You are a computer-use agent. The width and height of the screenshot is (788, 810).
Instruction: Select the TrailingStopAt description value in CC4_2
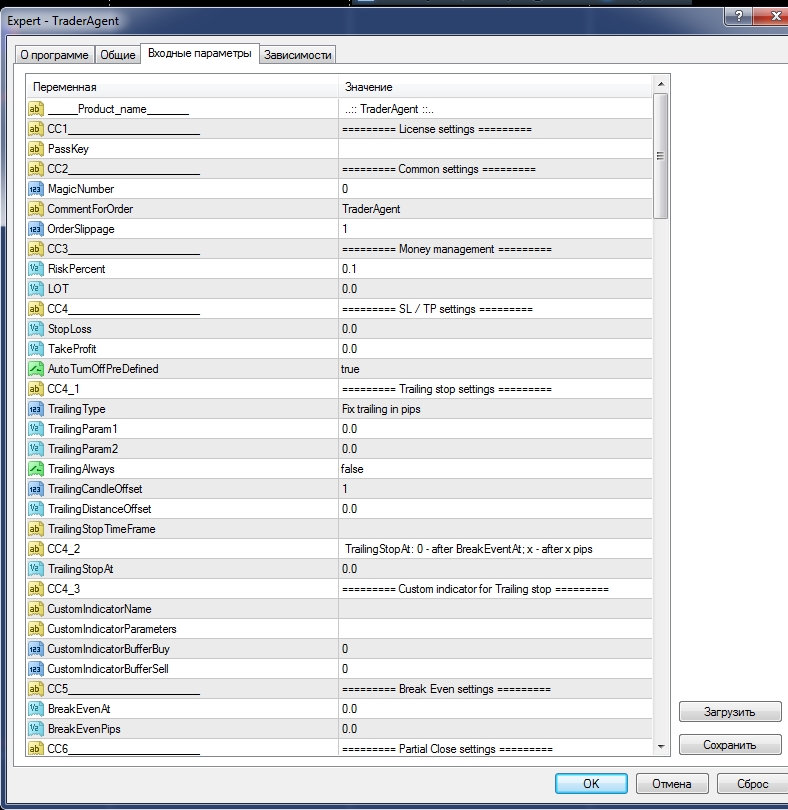469,549
